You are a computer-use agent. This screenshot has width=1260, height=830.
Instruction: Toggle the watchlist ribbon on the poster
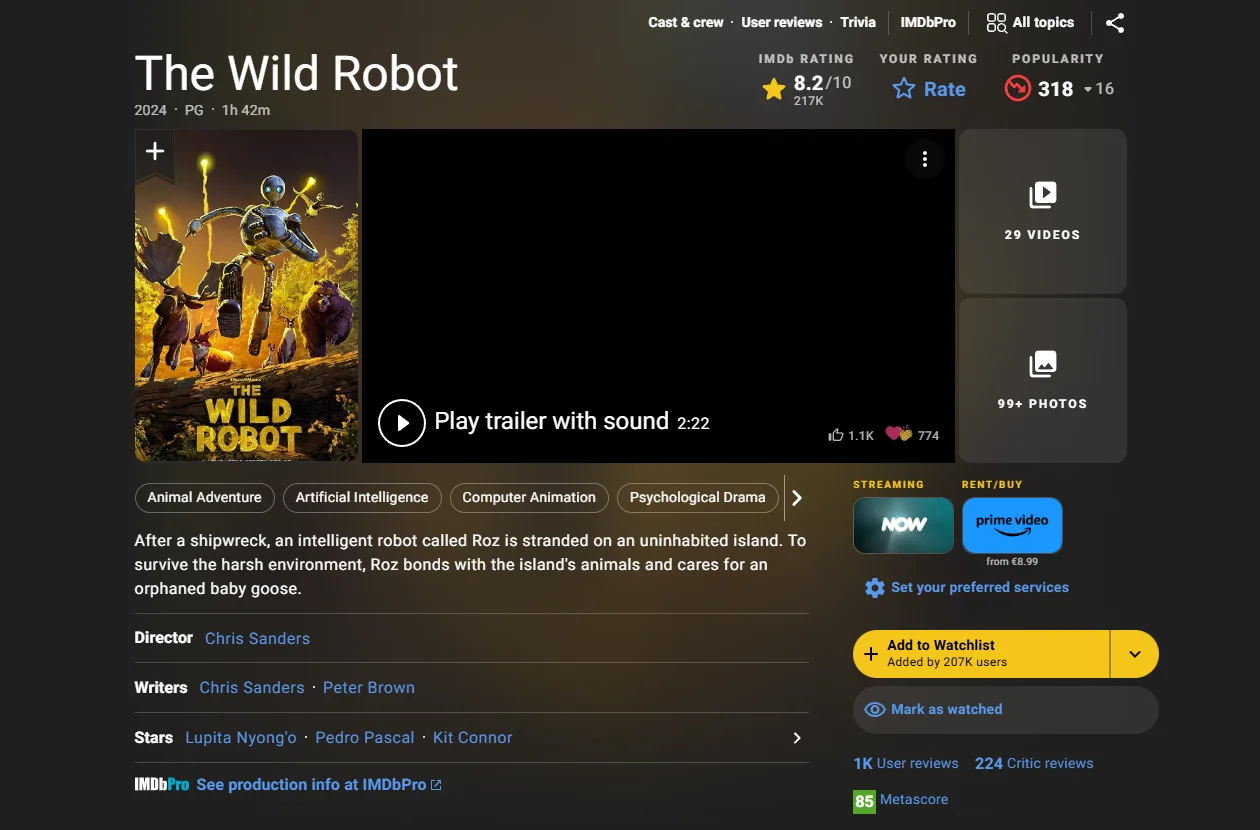coord(155,150)
